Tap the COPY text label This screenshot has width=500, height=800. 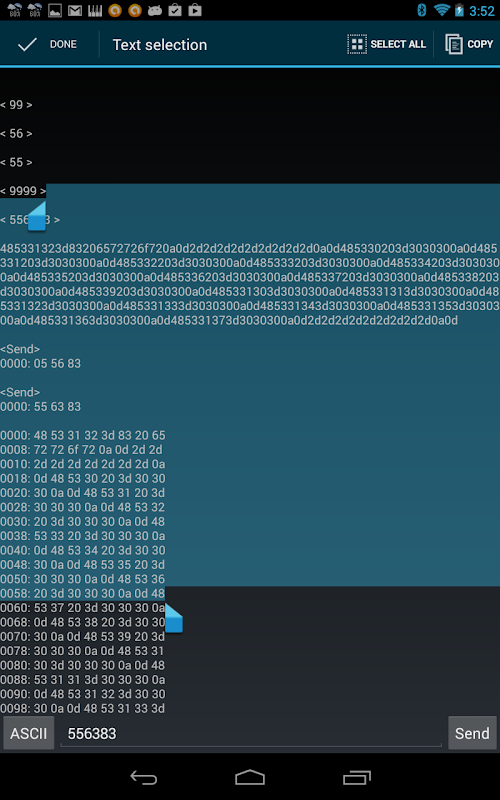point(480,44)
